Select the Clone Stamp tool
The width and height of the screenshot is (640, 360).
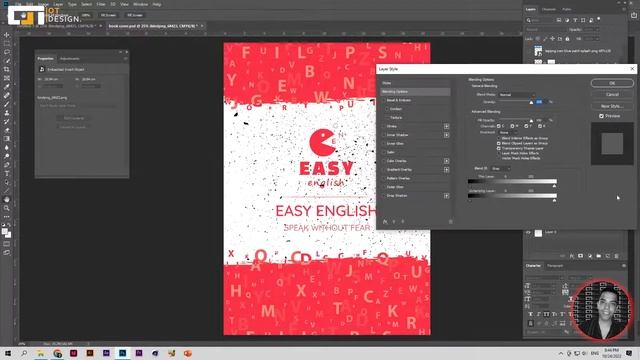(7, 113)
